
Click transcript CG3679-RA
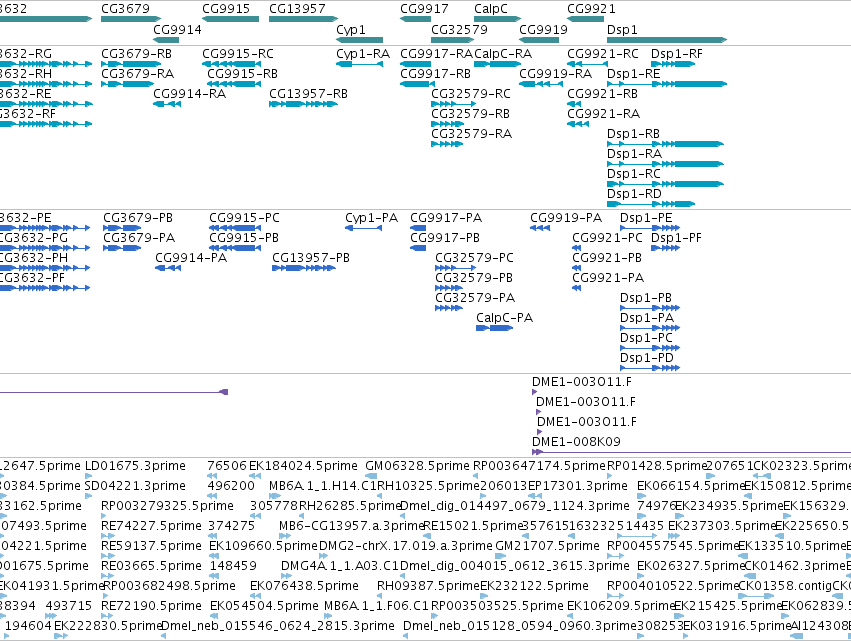(x=128, y=84)
